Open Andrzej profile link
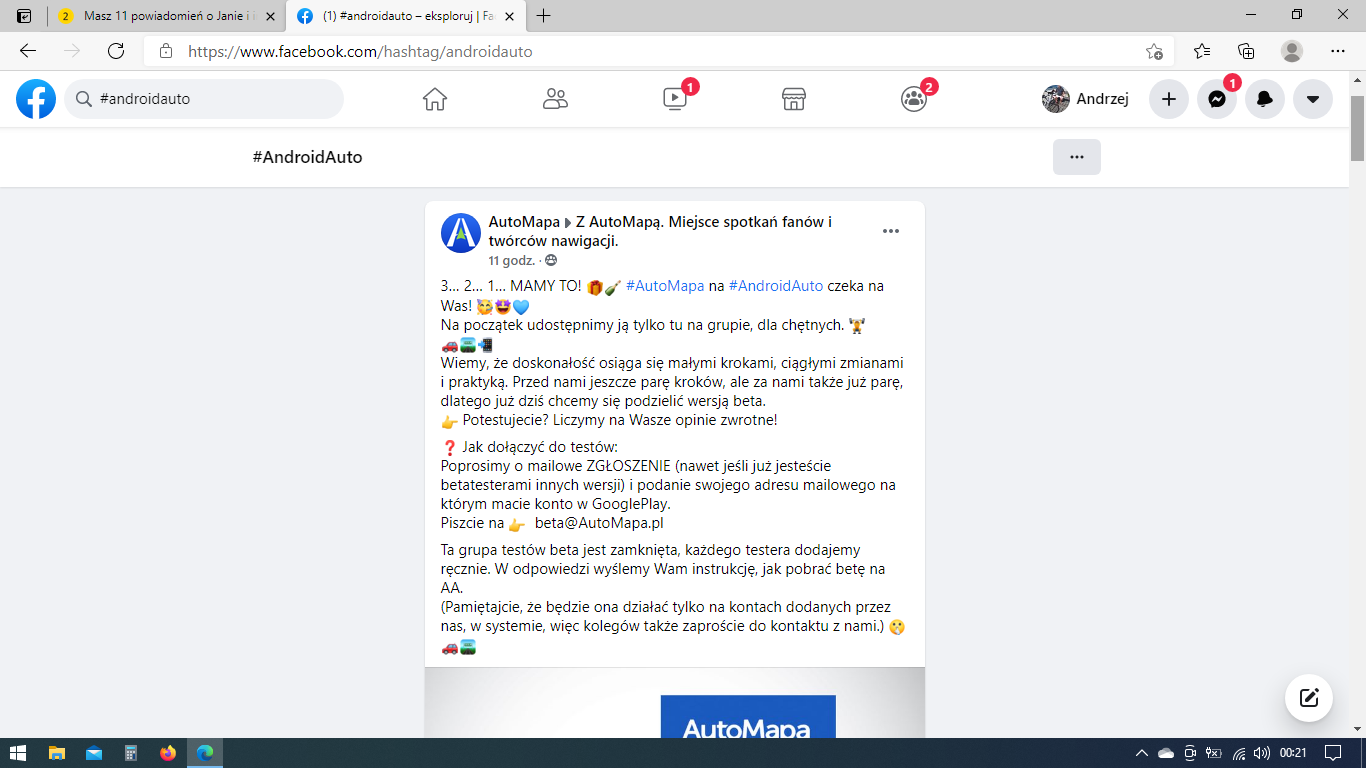 tap(1086, 99)
